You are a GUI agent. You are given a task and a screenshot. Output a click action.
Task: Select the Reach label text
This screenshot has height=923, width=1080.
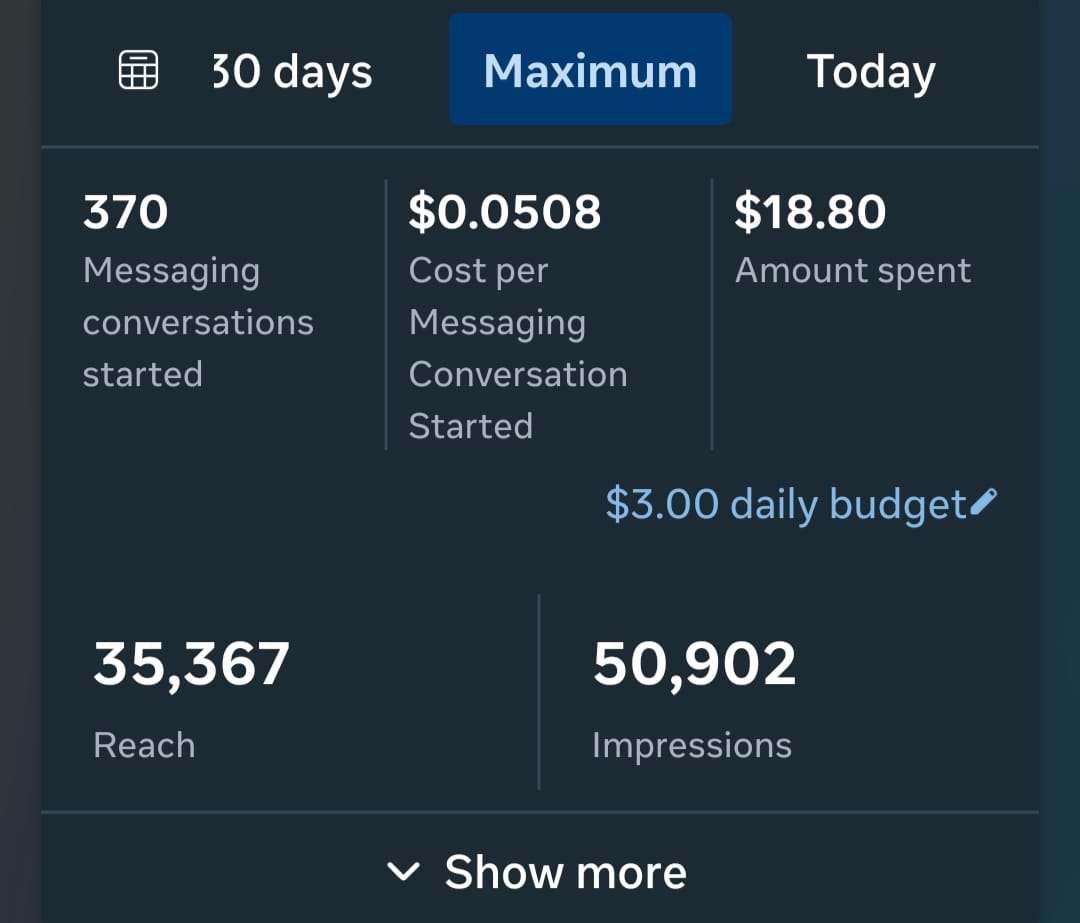(144, 745)
